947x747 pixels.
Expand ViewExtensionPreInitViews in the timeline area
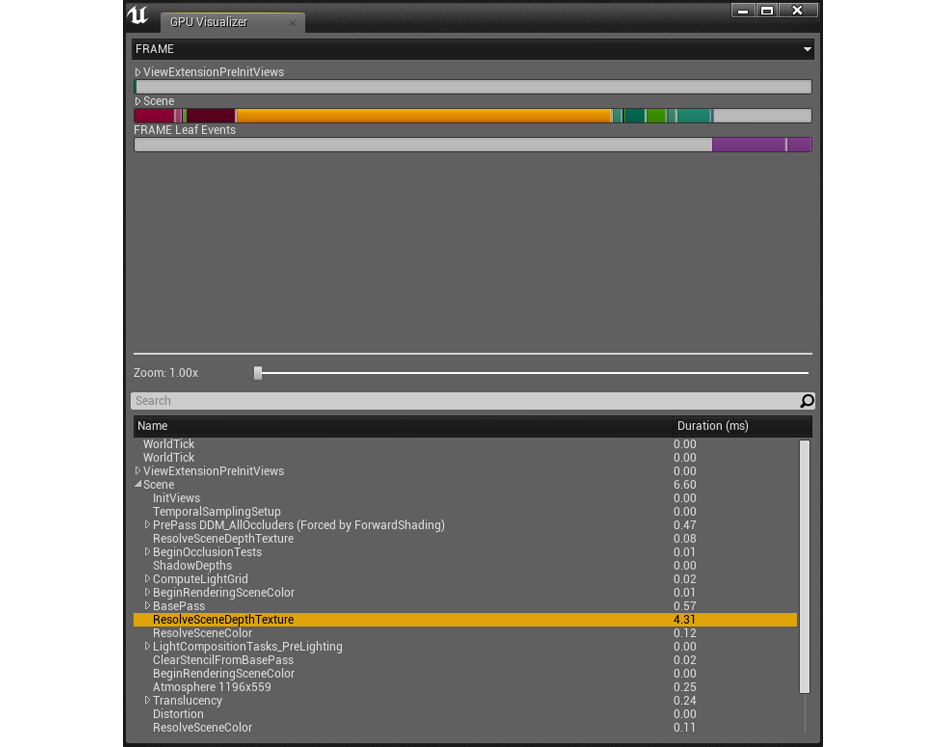point(138,73)
